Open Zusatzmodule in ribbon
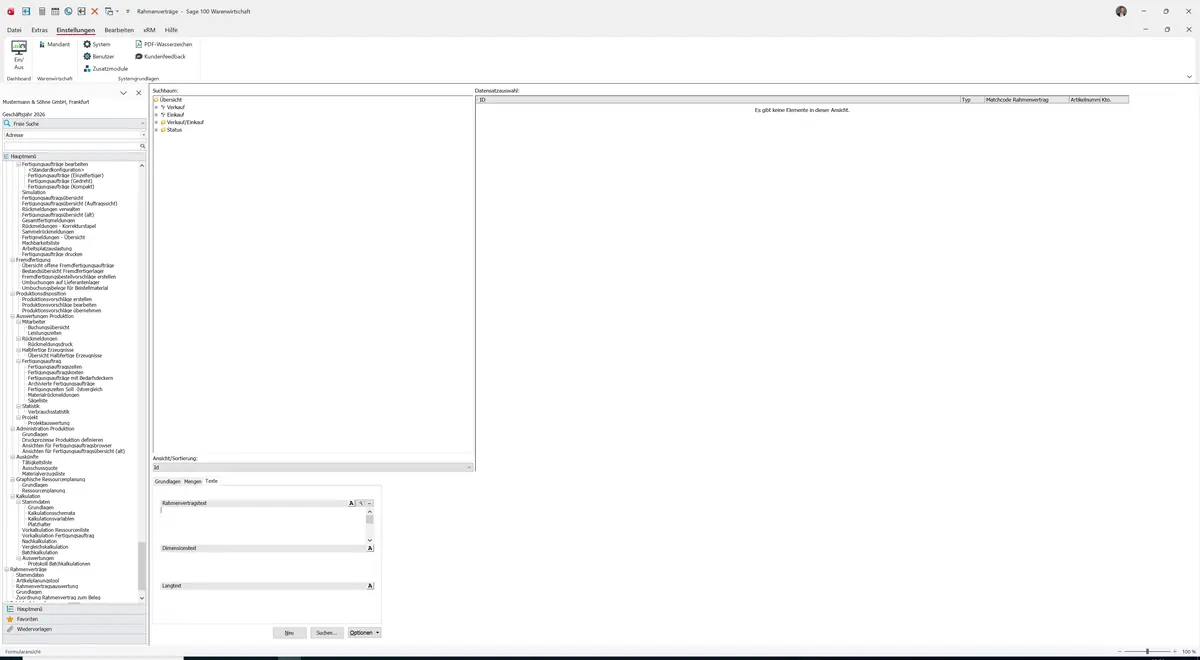The width and height of the screenshot is (1200, 660). 105,68
